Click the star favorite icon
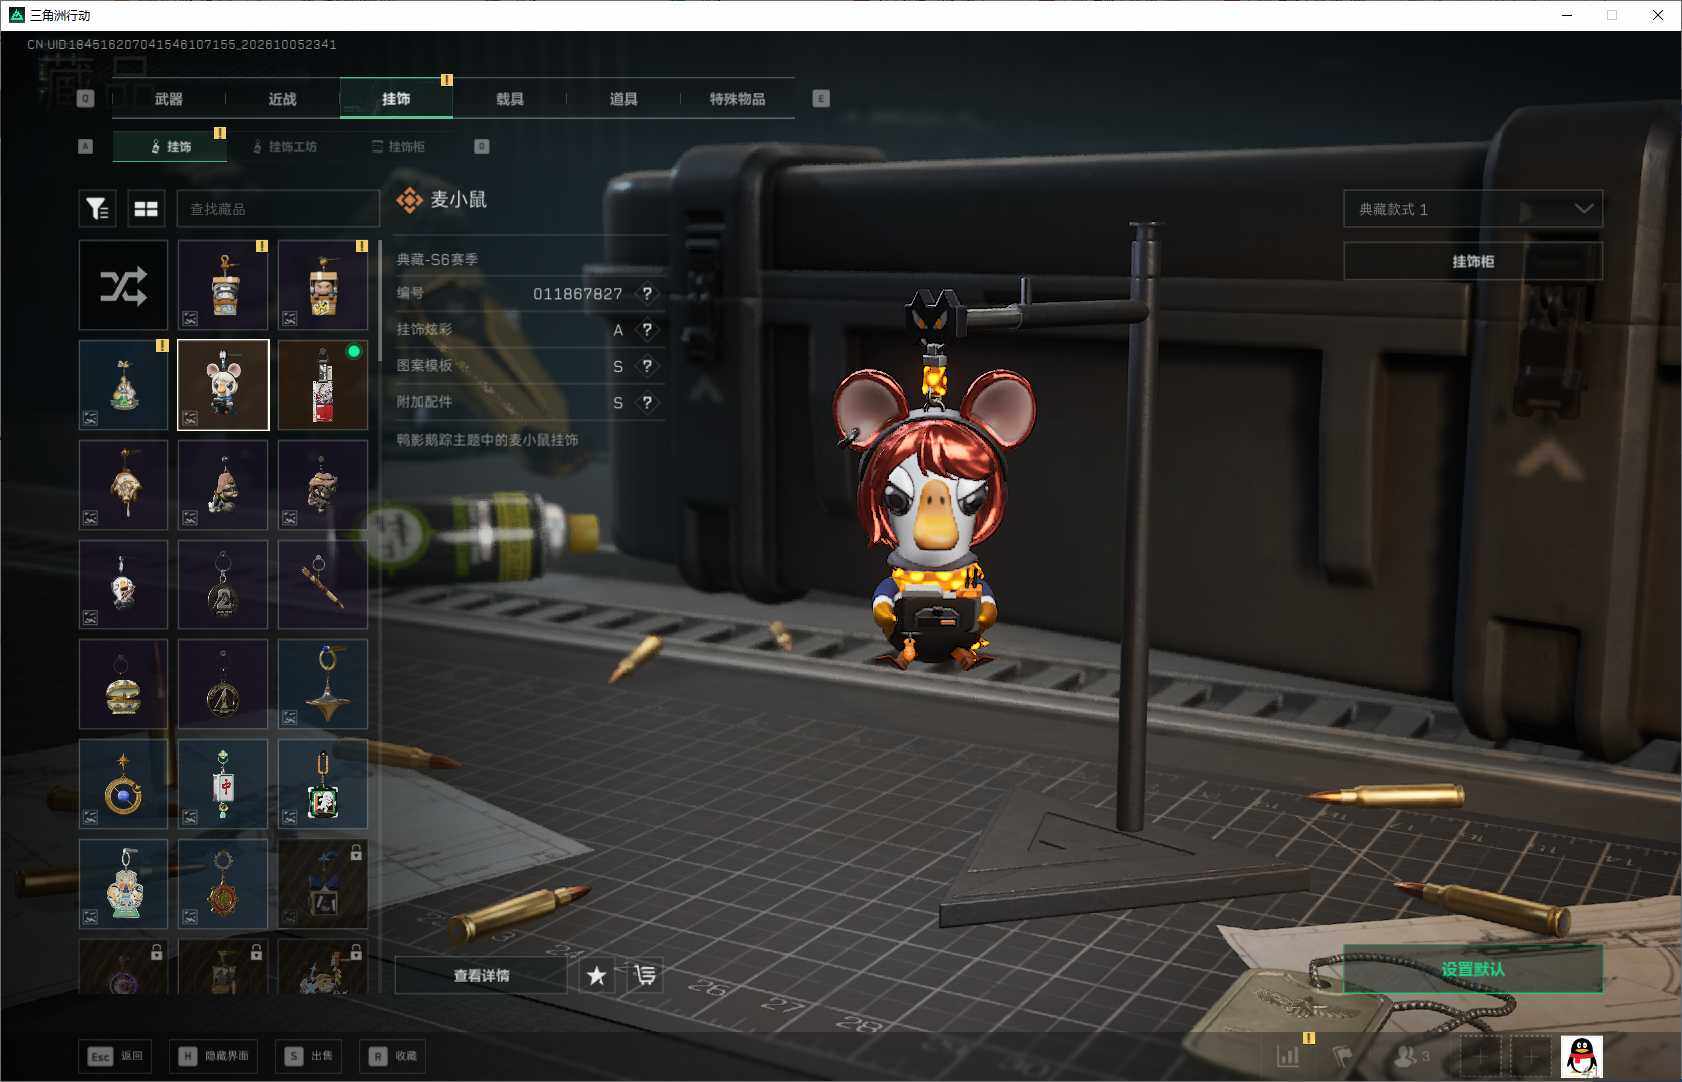The height and width of the screenshot is (1082, 1682). pyautogui.click(x=596, y=975)
